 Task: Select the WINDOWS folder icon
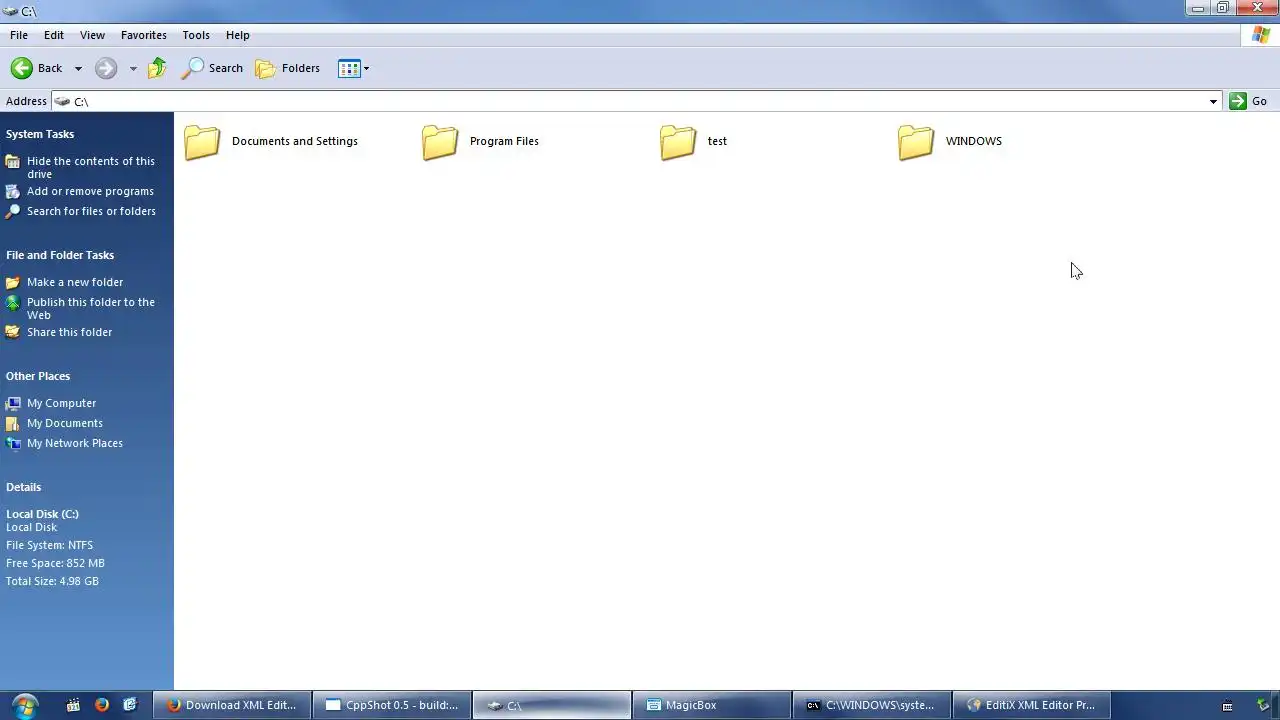[x=916, y=142]
